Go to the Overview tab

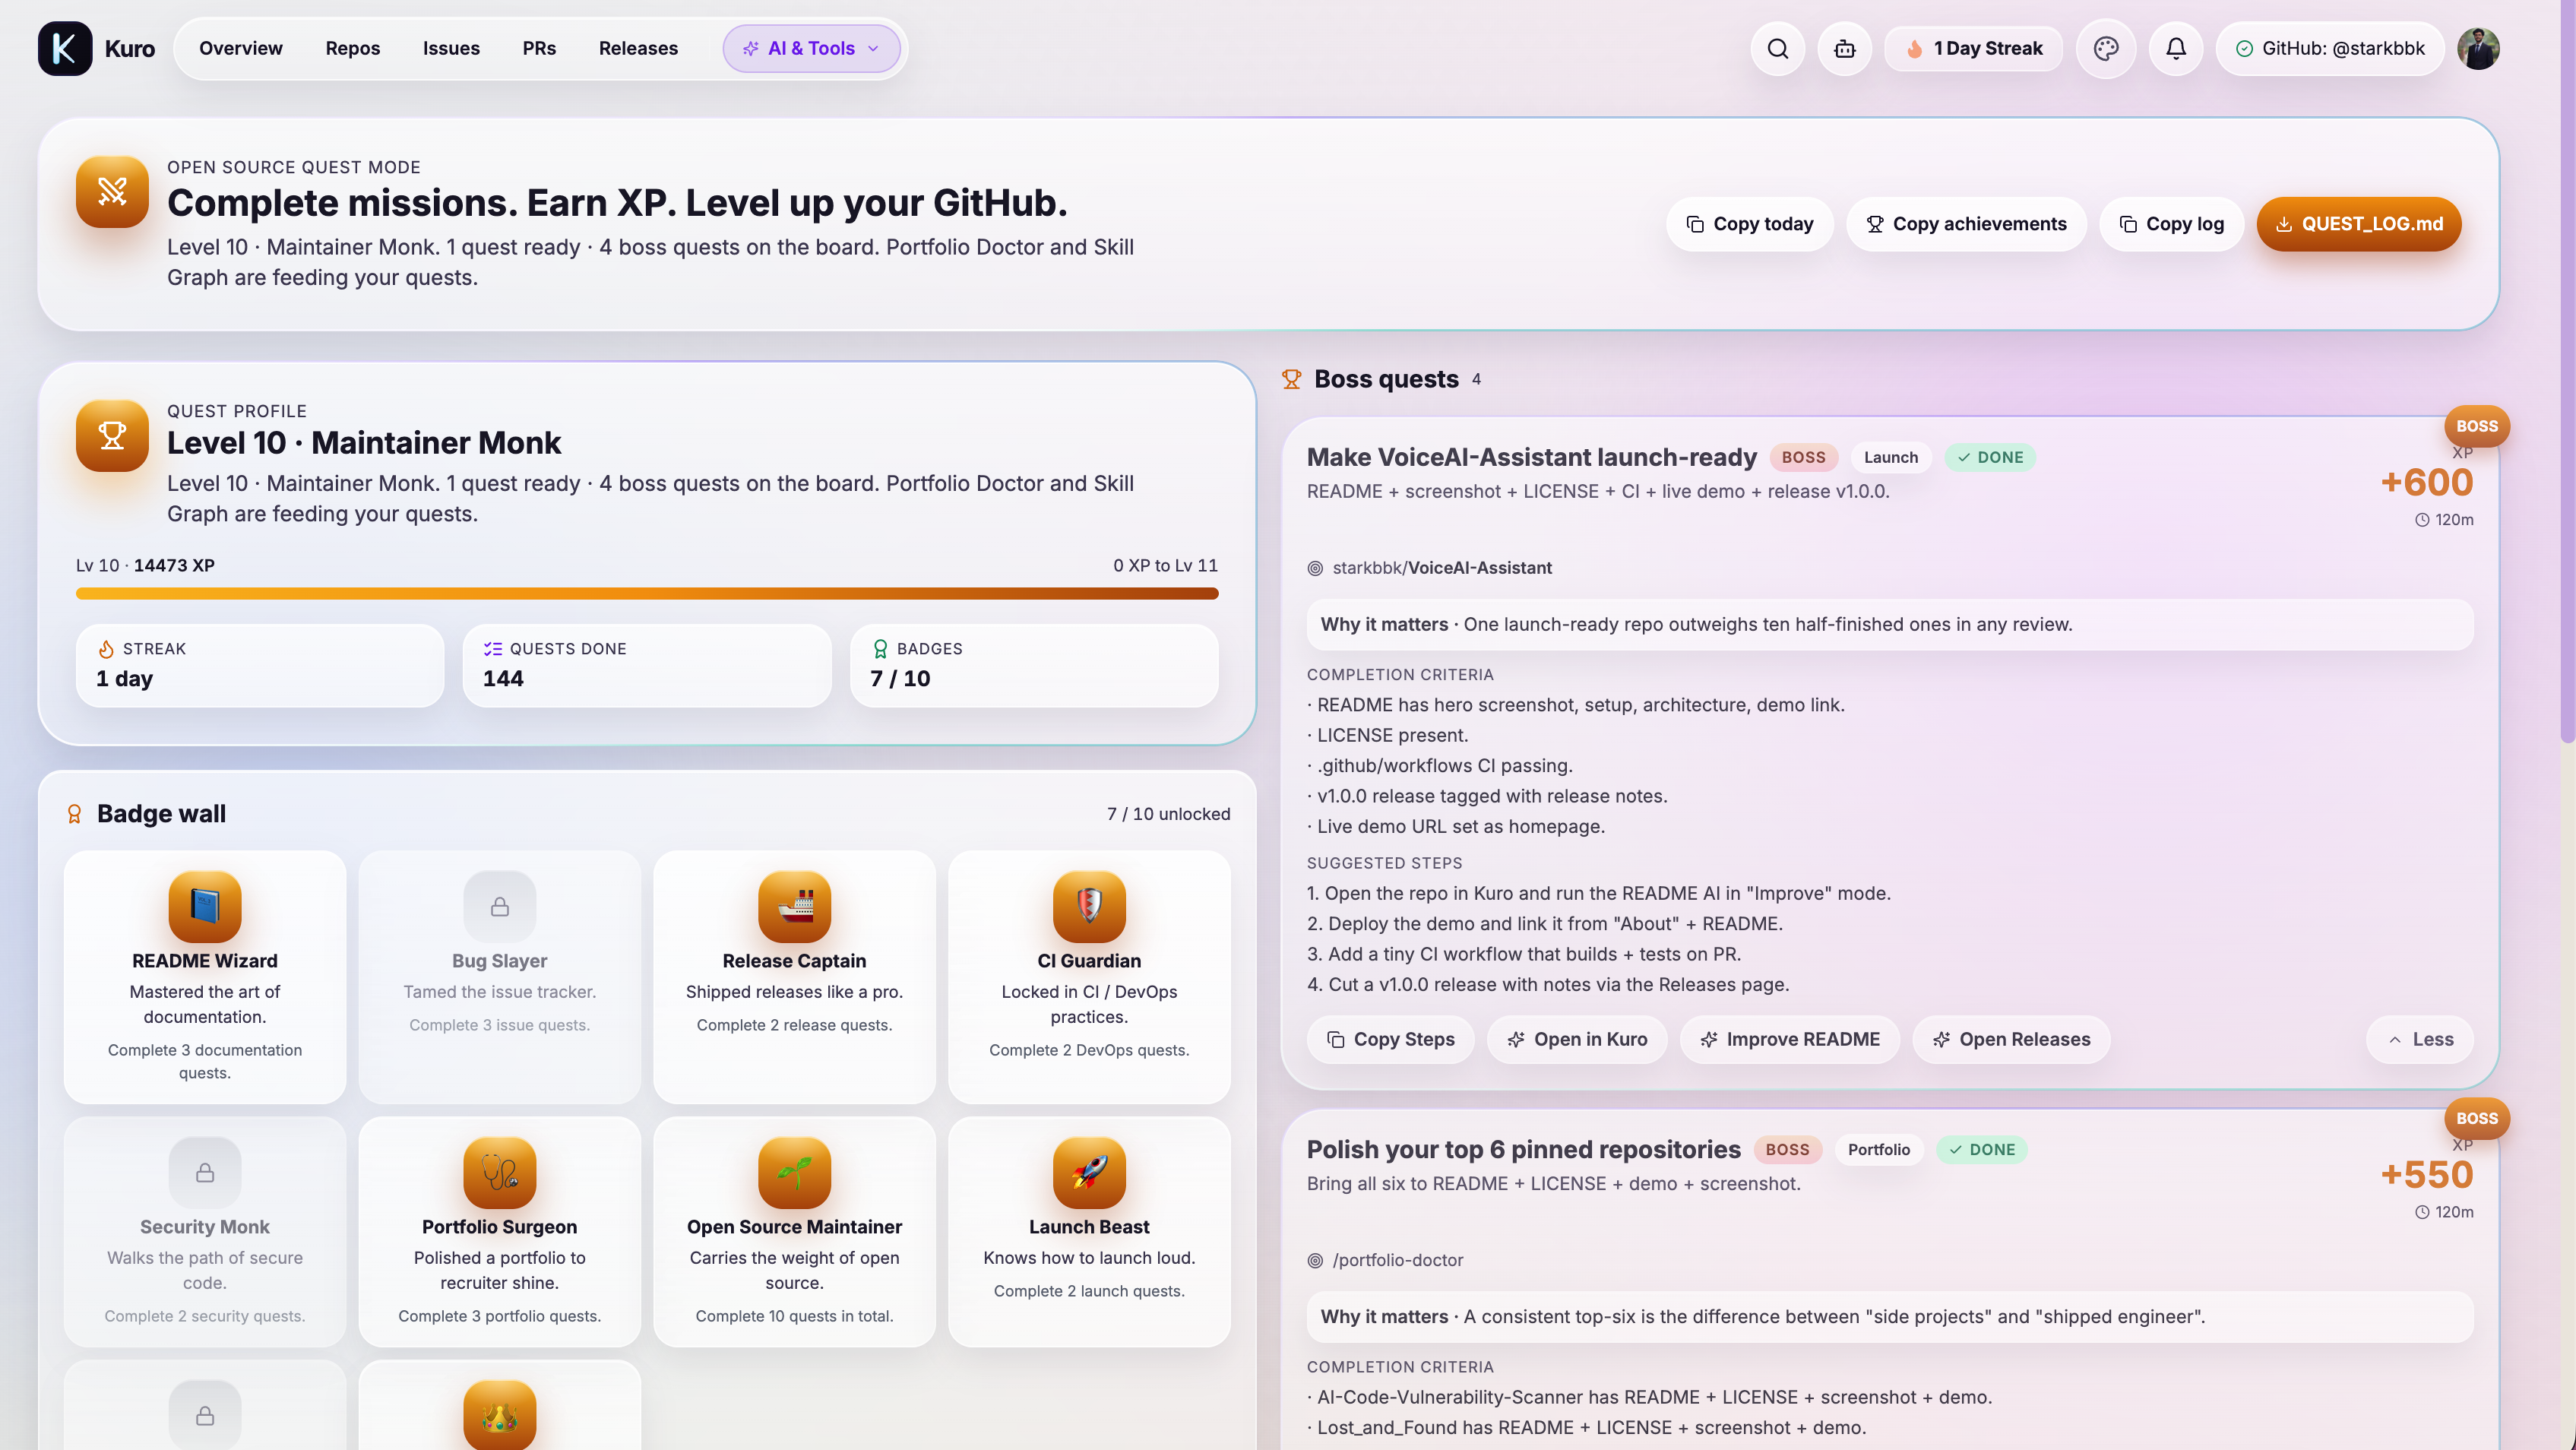point(241,48)
